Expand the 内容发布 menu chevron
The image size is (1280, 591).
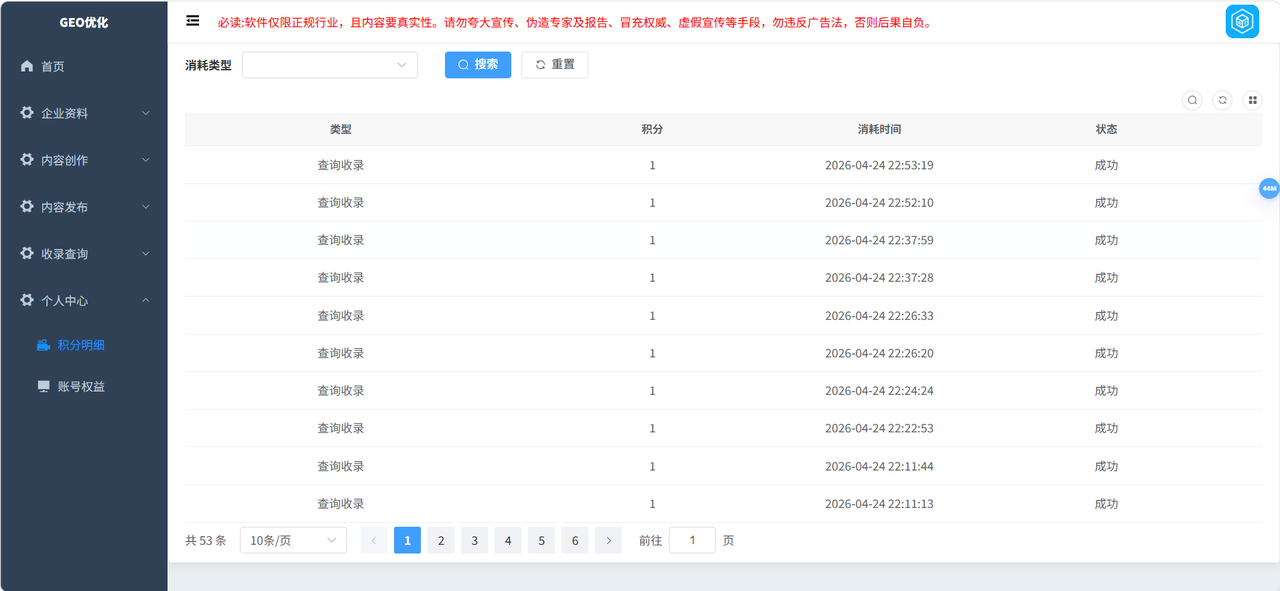(146, 207)
